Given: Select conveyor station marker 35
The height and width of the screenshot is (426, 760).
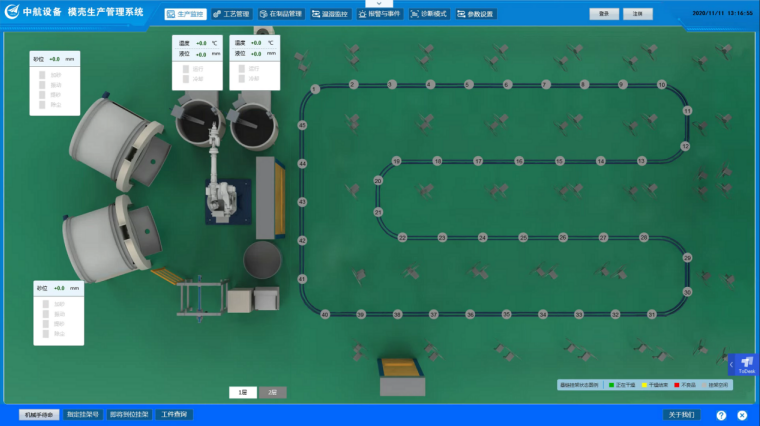Looking at the screenshot, I should pyautogui.click(x=507, y=315).
